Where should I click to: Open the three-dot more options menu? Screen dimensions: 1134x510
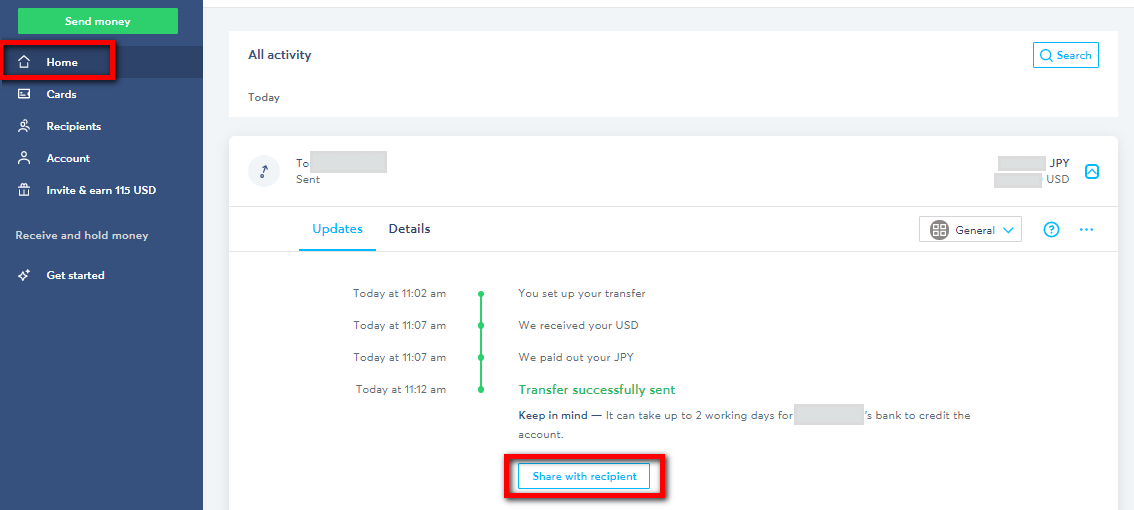coord(1086,230)
